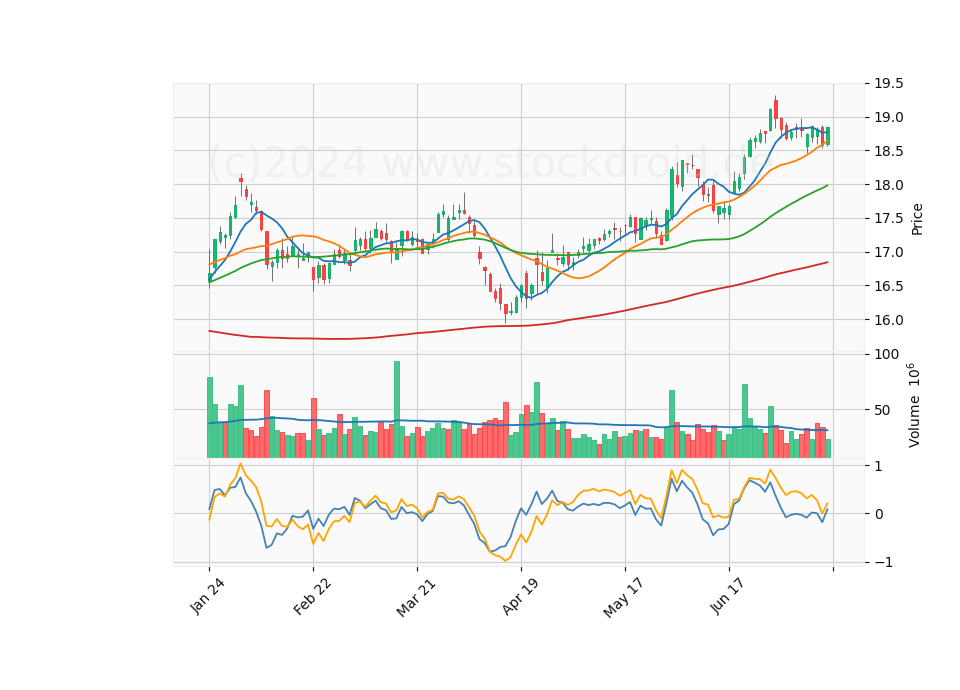Click the 'May 17' date label
Viewport: 960px width, 690px height.
coord(624,598)
